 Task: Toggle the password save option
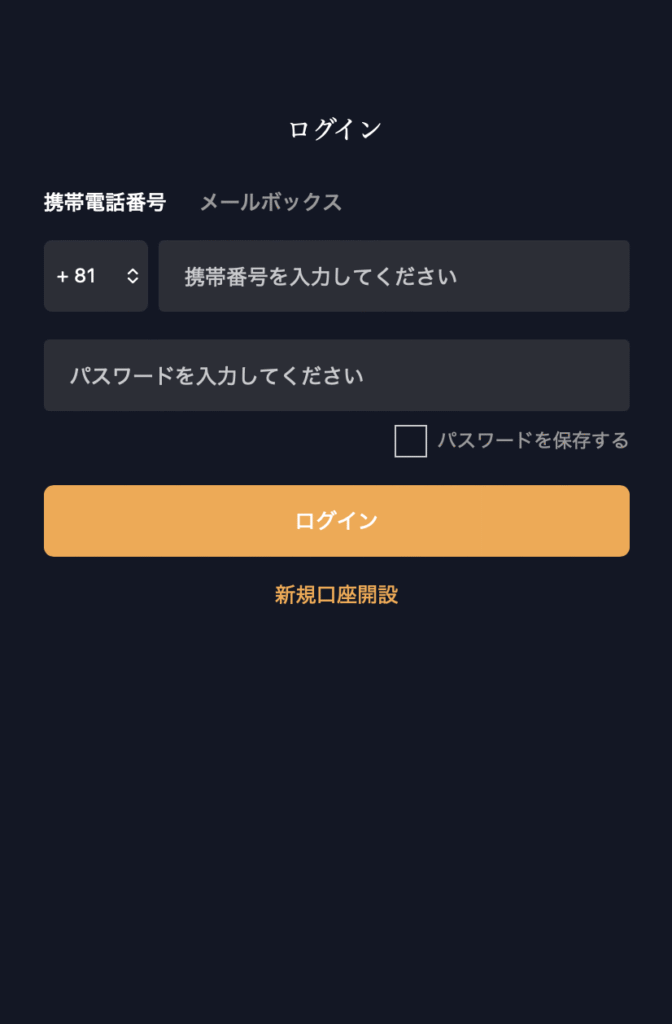(x=409, y=441)
